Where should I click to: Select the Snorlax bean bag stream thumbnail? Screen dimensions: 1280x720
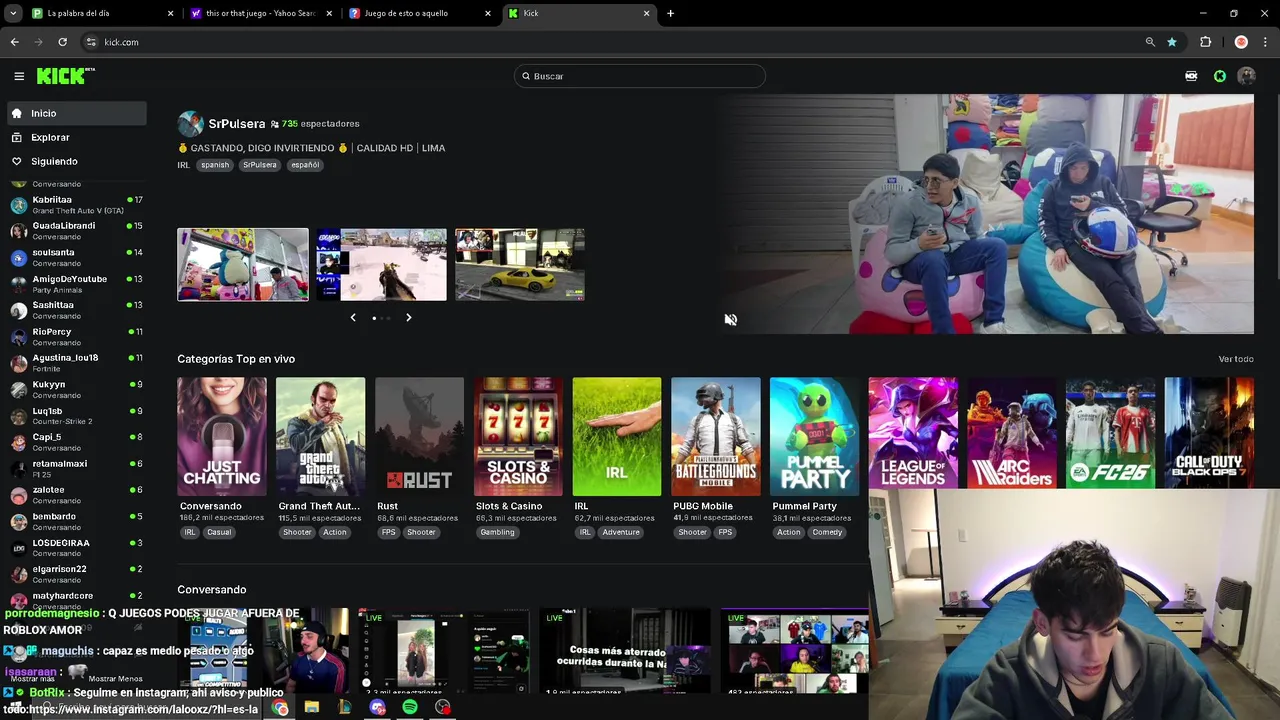(x=243, y=264)
